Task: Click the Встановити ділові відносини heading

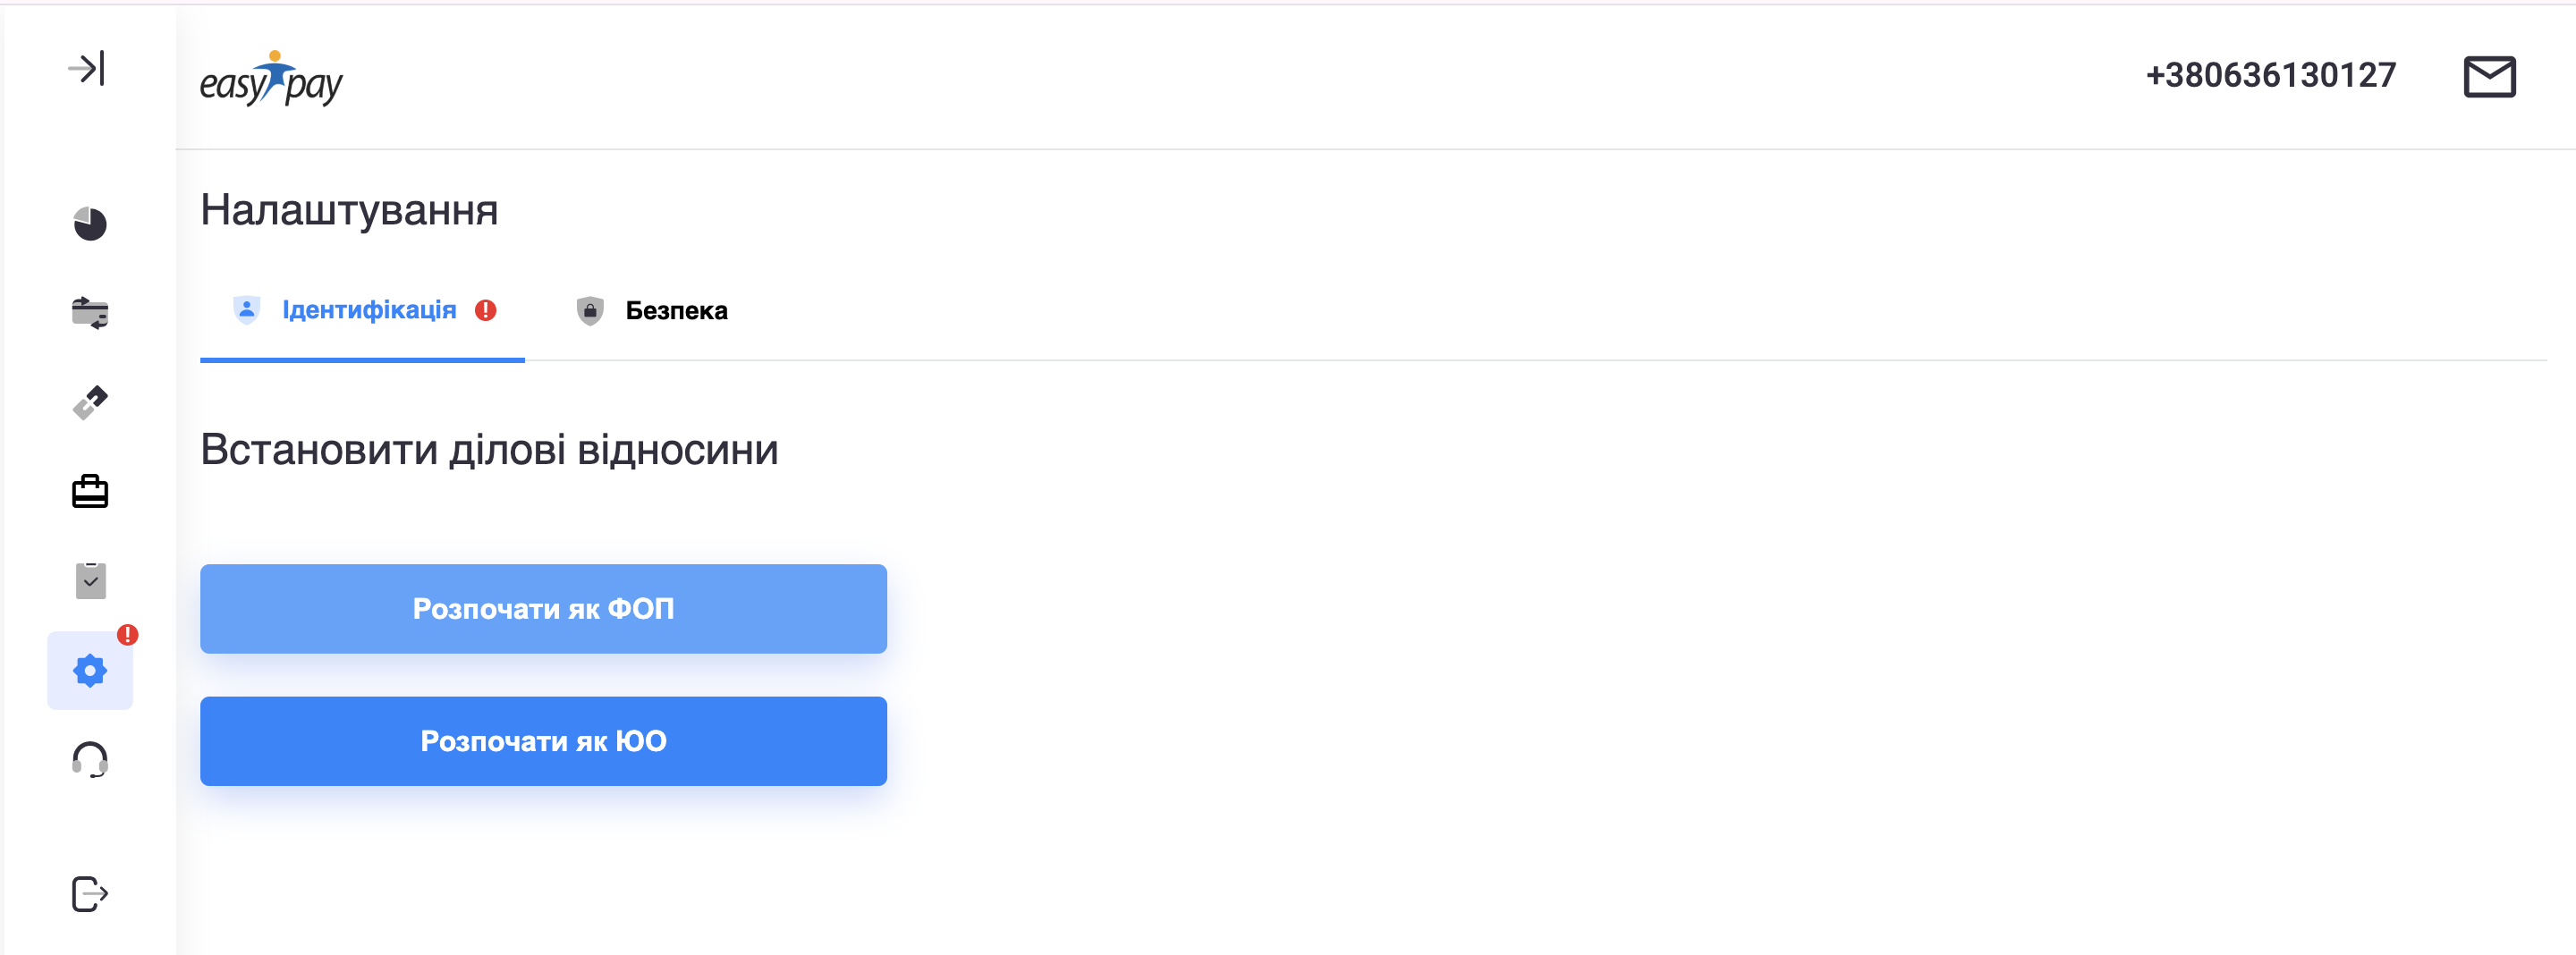Action: click(489, 450)
